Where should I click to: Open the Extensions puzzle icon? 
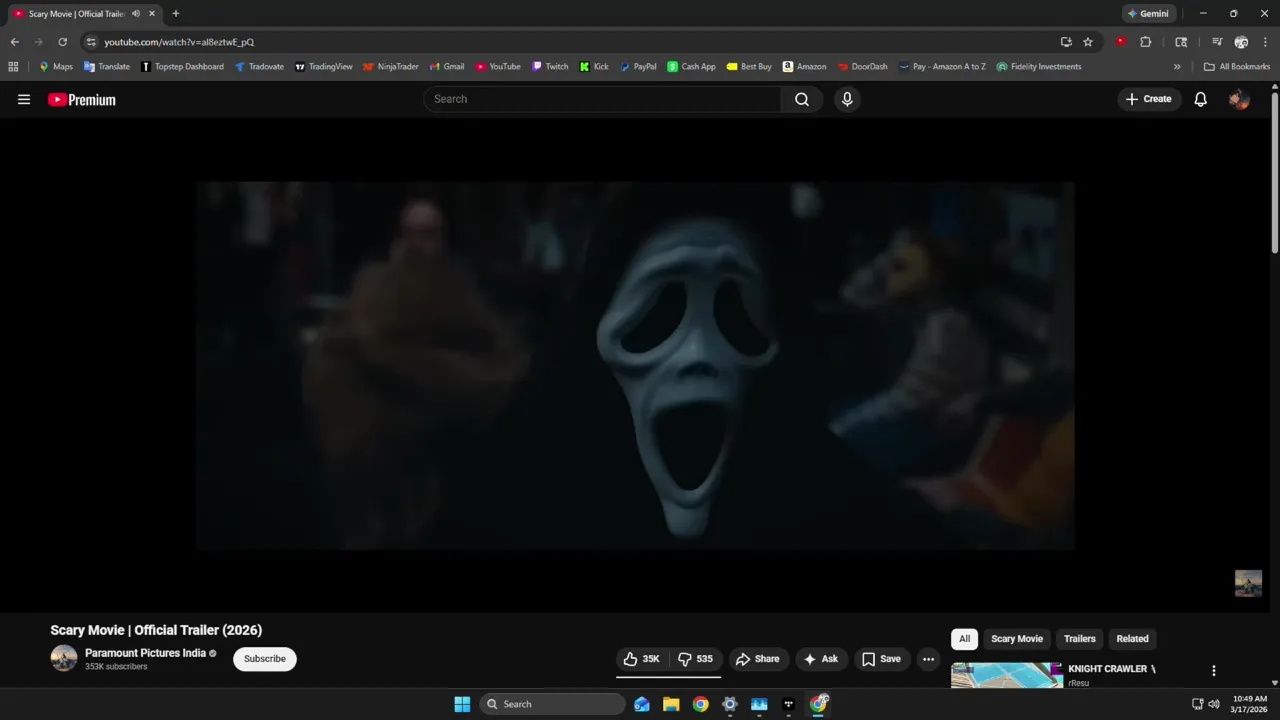tap(1146, 42)
